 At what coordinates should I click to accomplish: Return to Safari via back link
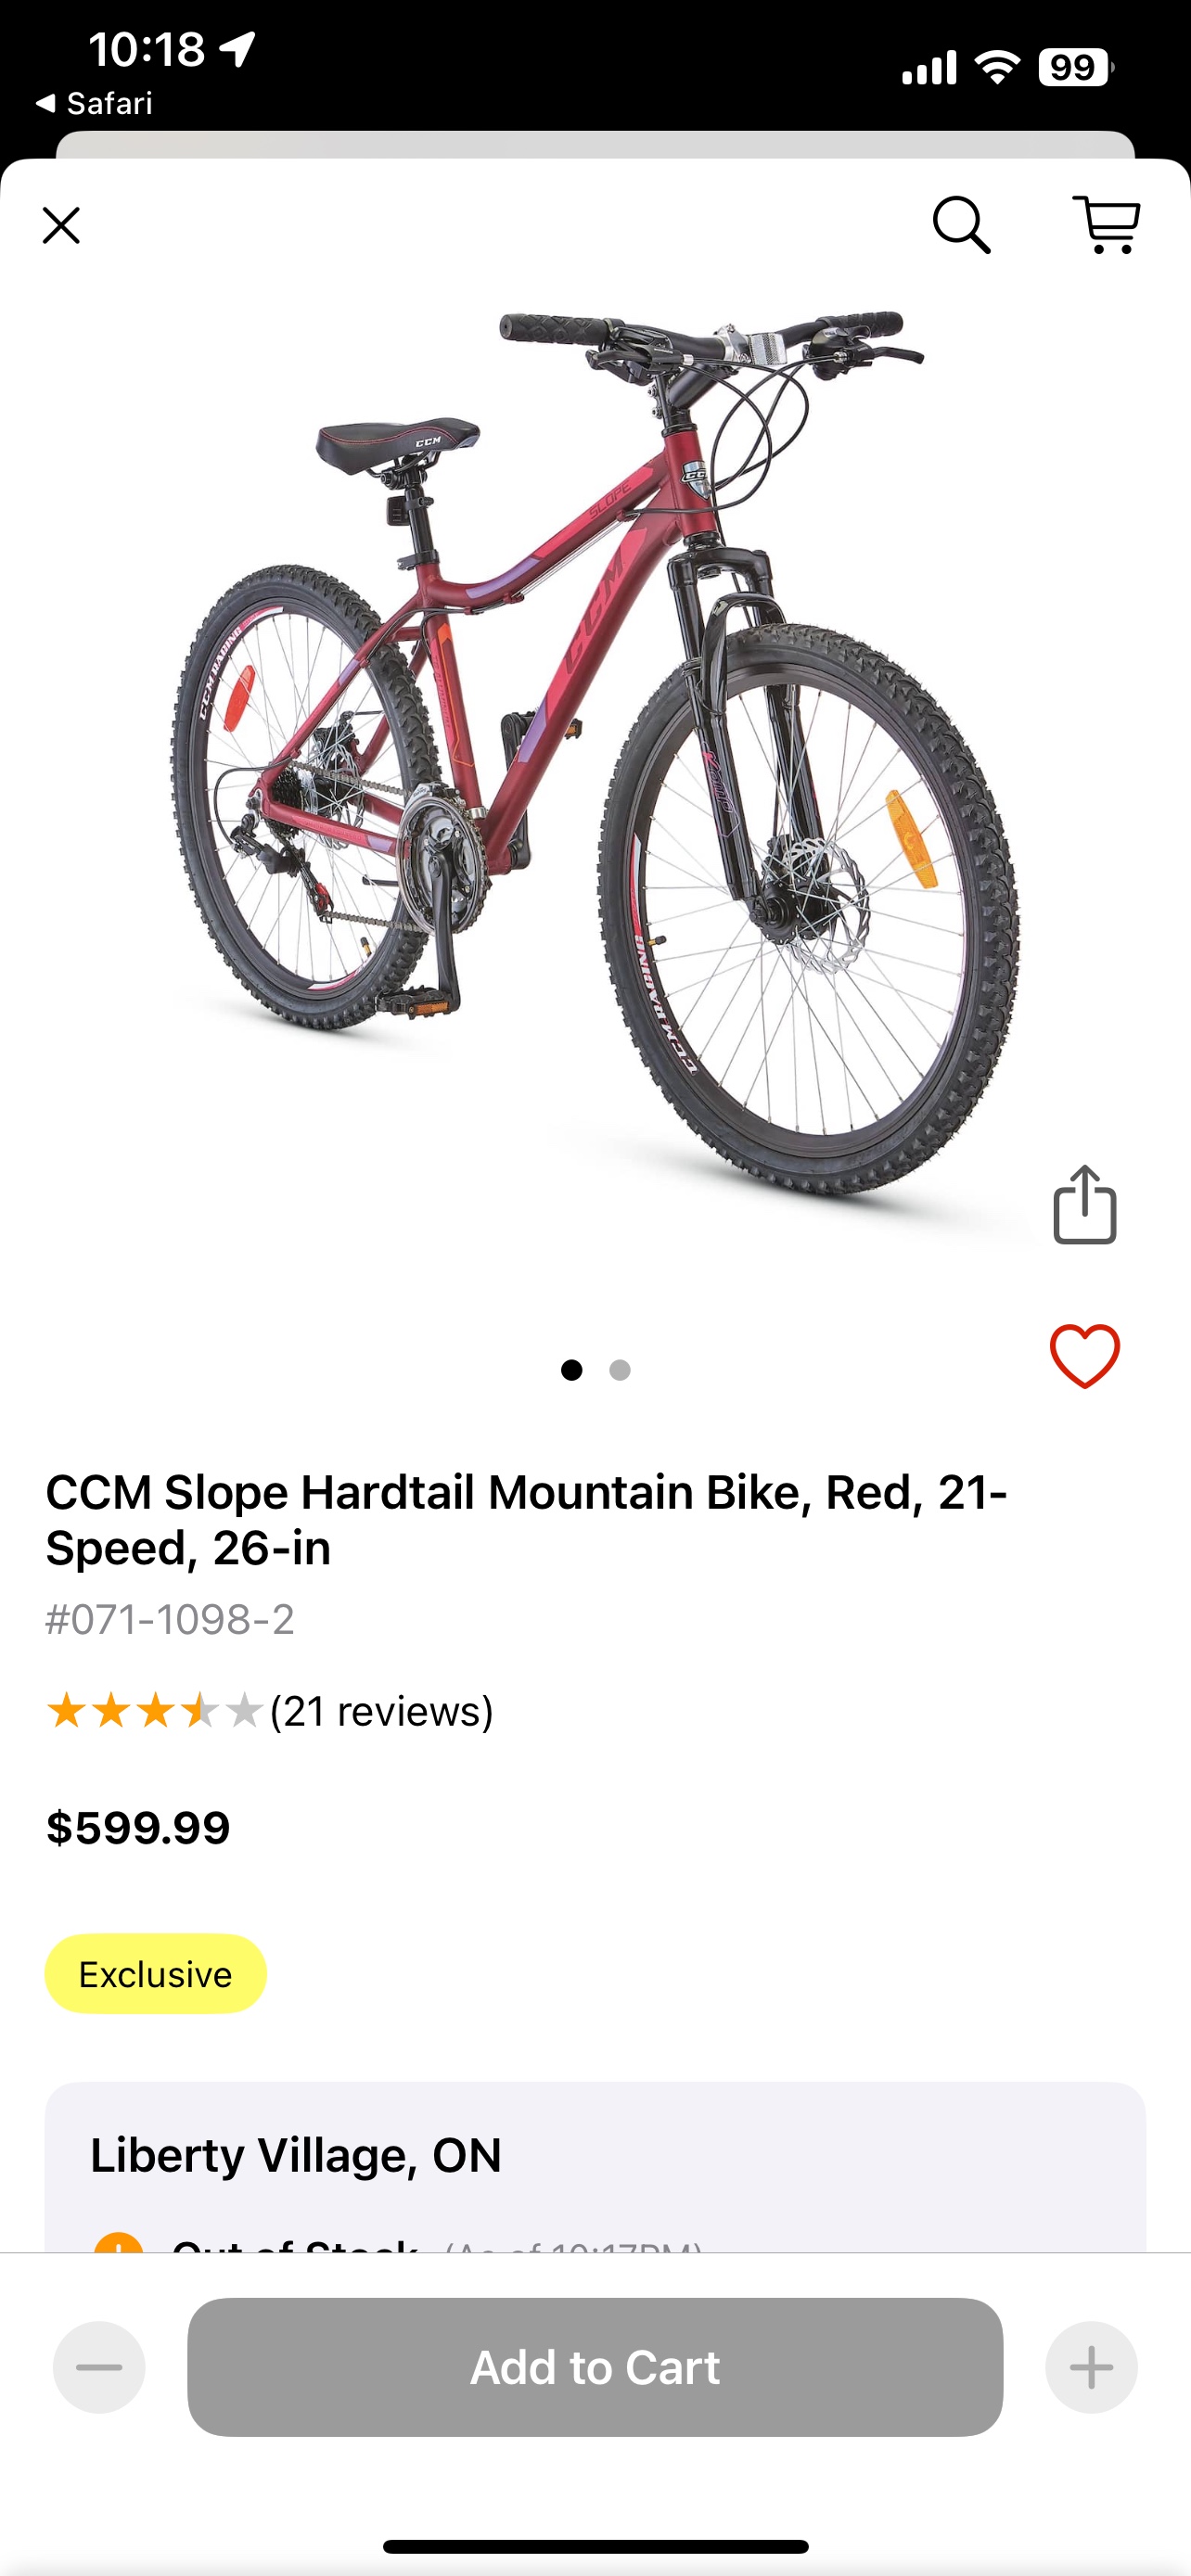[94, 103]
